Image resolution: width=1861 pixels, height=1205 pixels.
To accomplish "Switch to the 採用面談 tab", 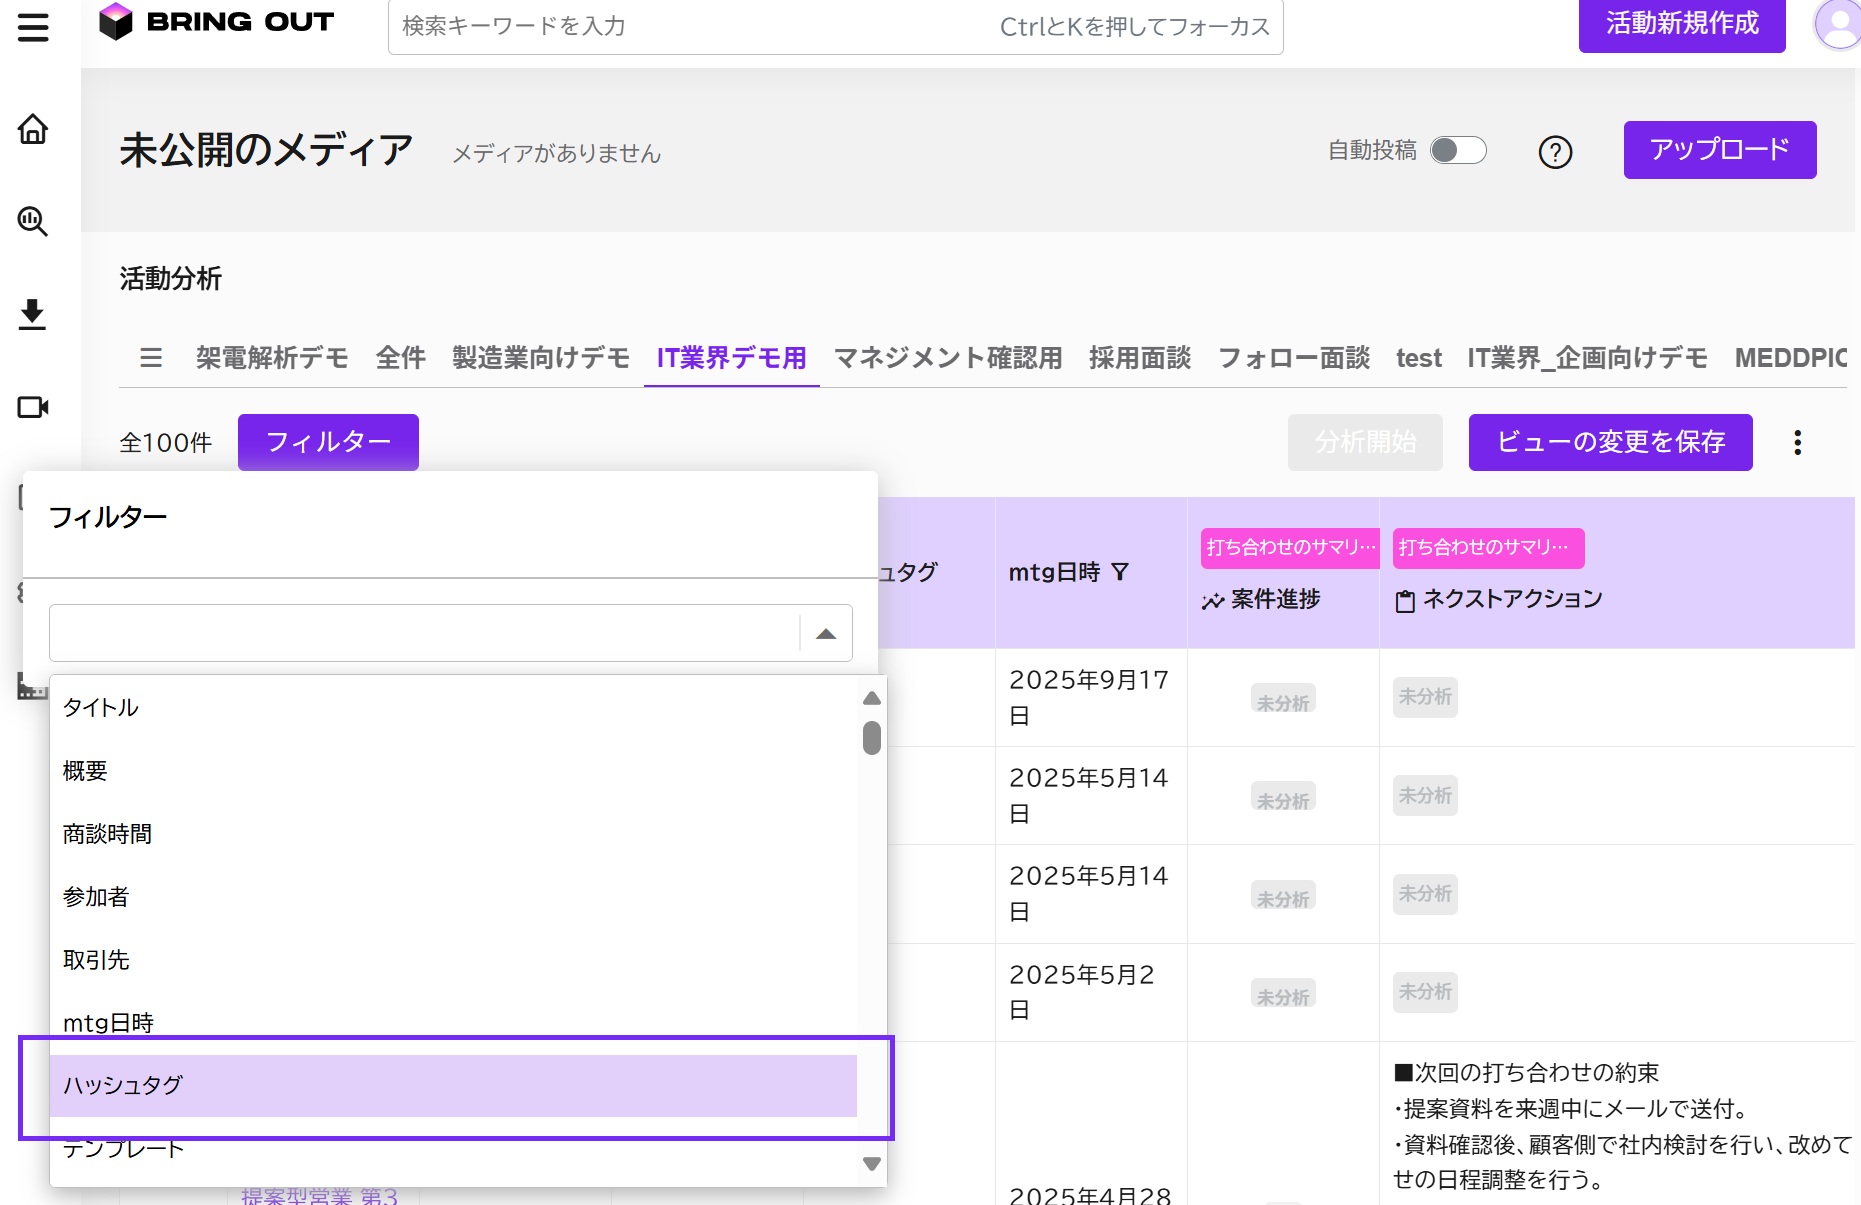I will (1139, 358).
